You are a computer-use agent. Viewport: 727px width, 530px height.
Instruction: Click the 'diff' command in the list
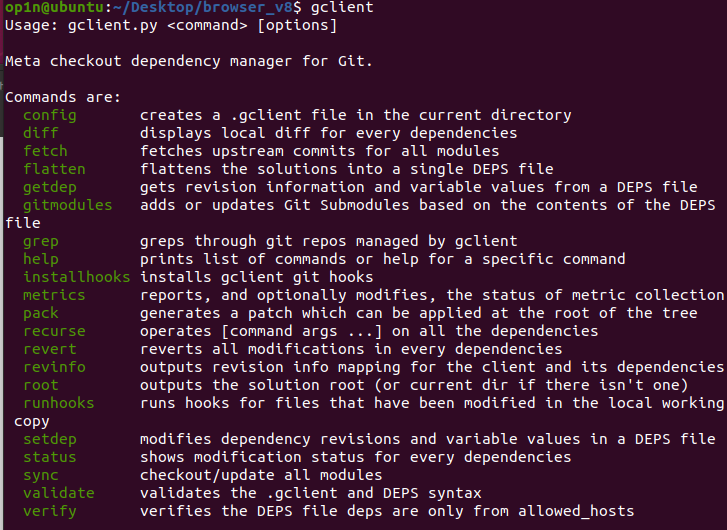(x=41, y=133)
